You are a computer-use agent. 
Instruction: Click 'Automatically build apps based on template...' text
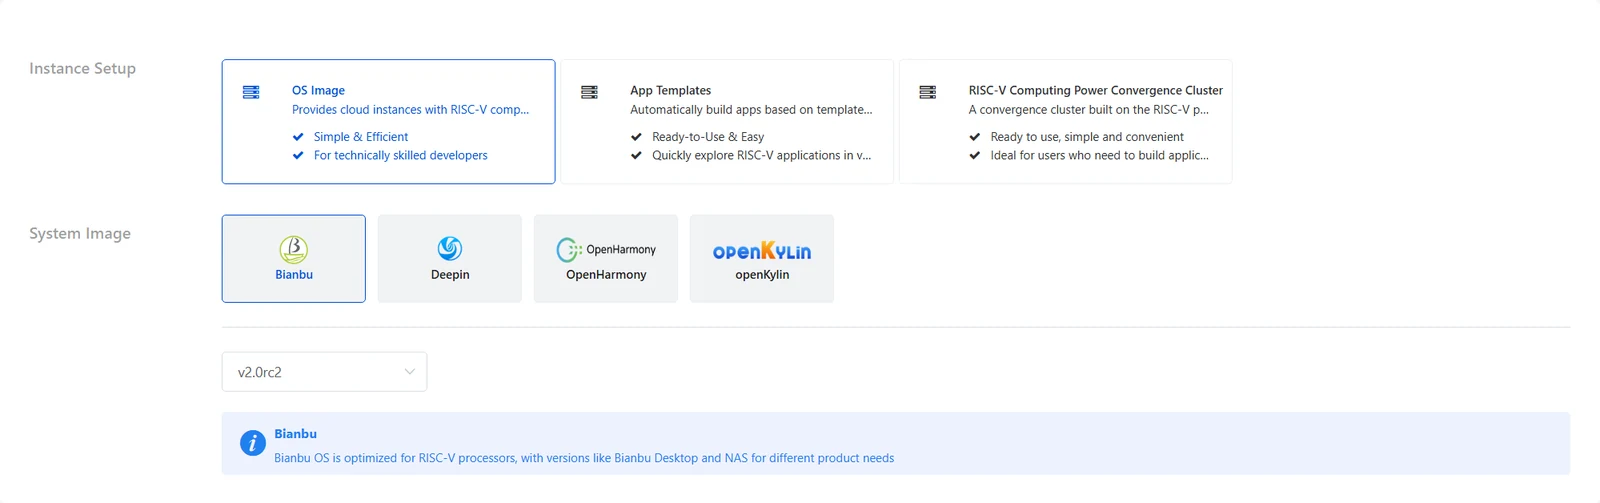coord(751,110)
